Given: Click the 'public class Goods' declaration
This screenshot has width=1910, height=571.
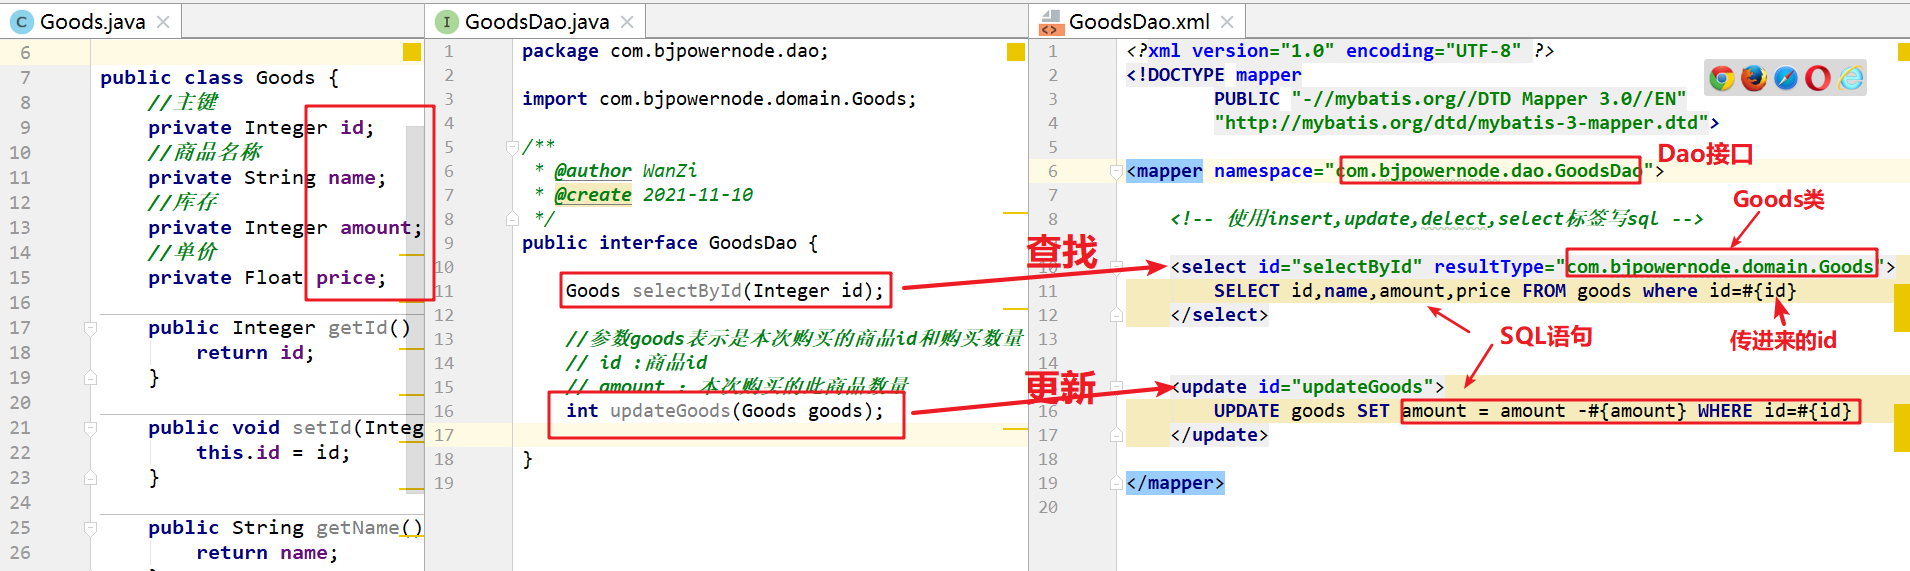Looking at the screenshot, I should tap(219, 78).
